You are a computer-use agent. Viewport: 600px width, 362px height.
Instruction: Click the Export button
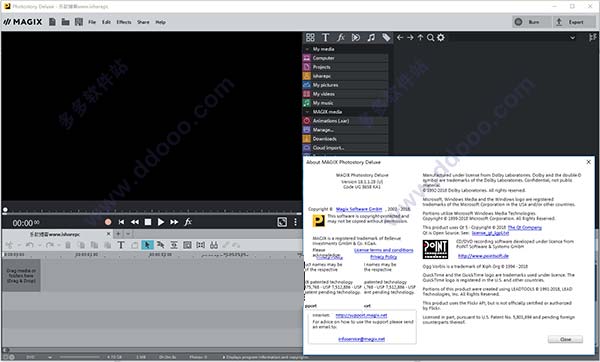pyautogui.click(x=574, y=22)
